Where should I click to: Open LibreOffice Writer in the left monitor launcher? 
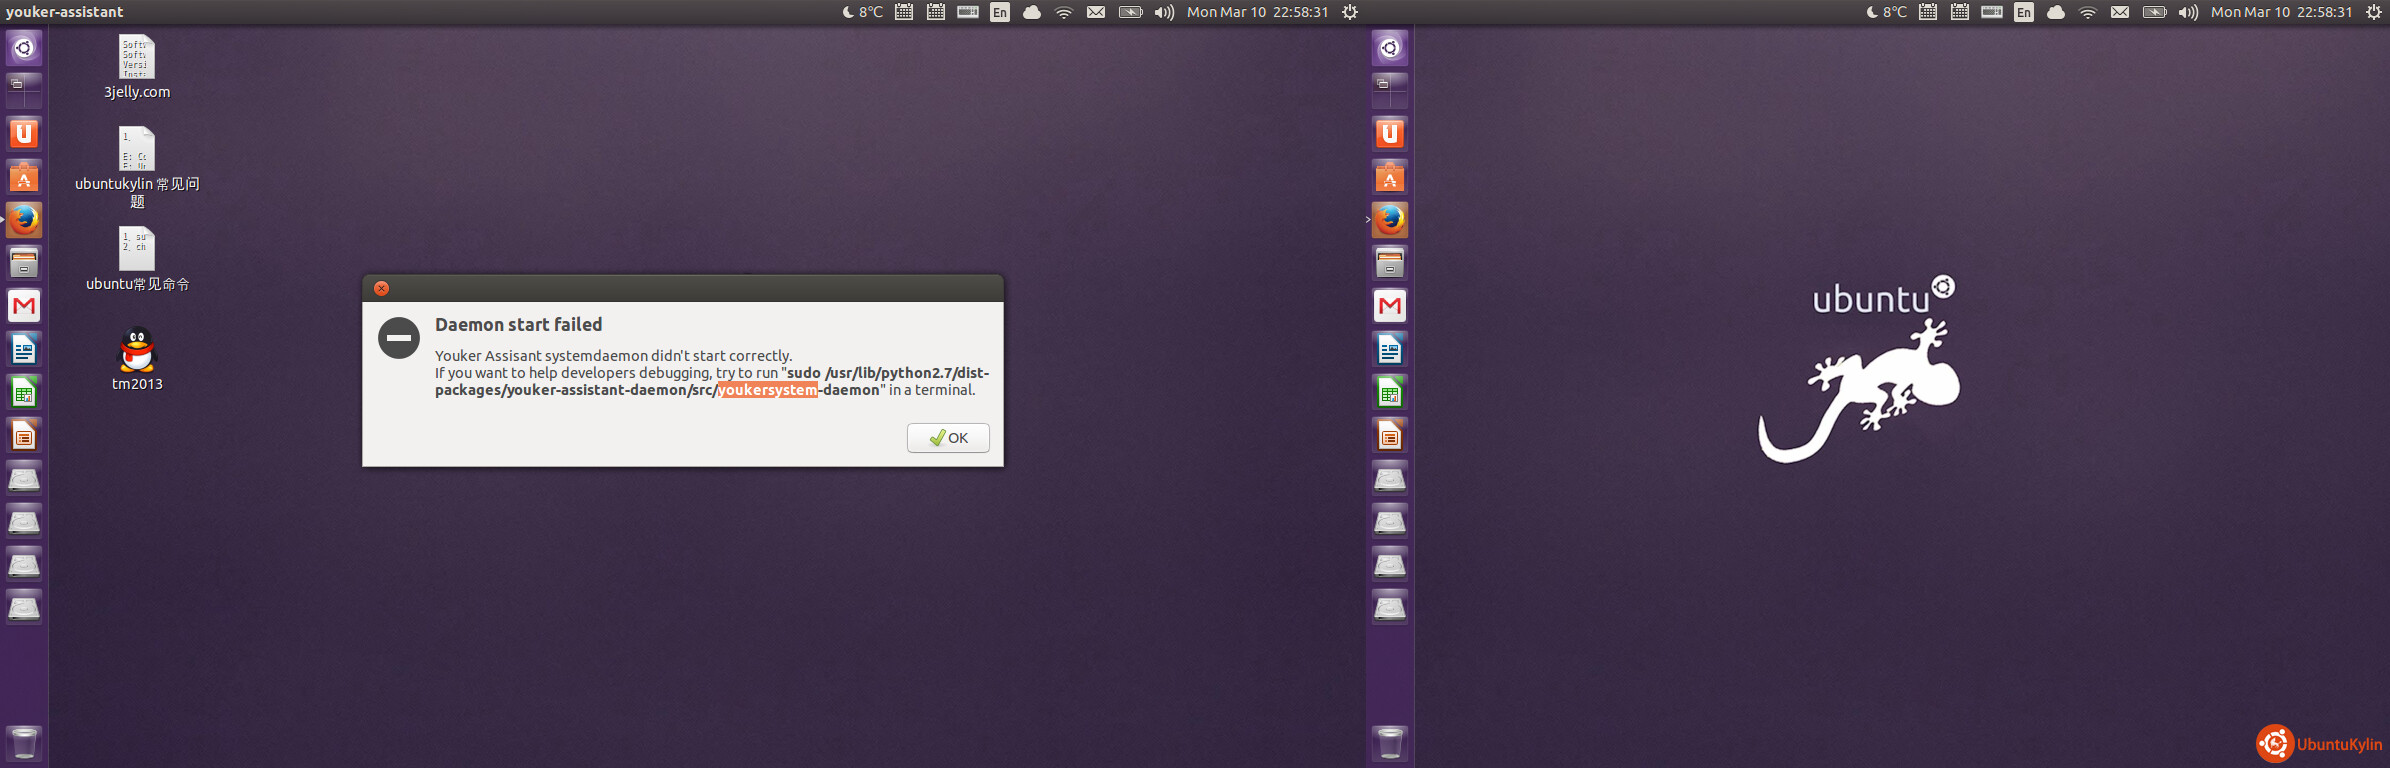click(24, 349)
